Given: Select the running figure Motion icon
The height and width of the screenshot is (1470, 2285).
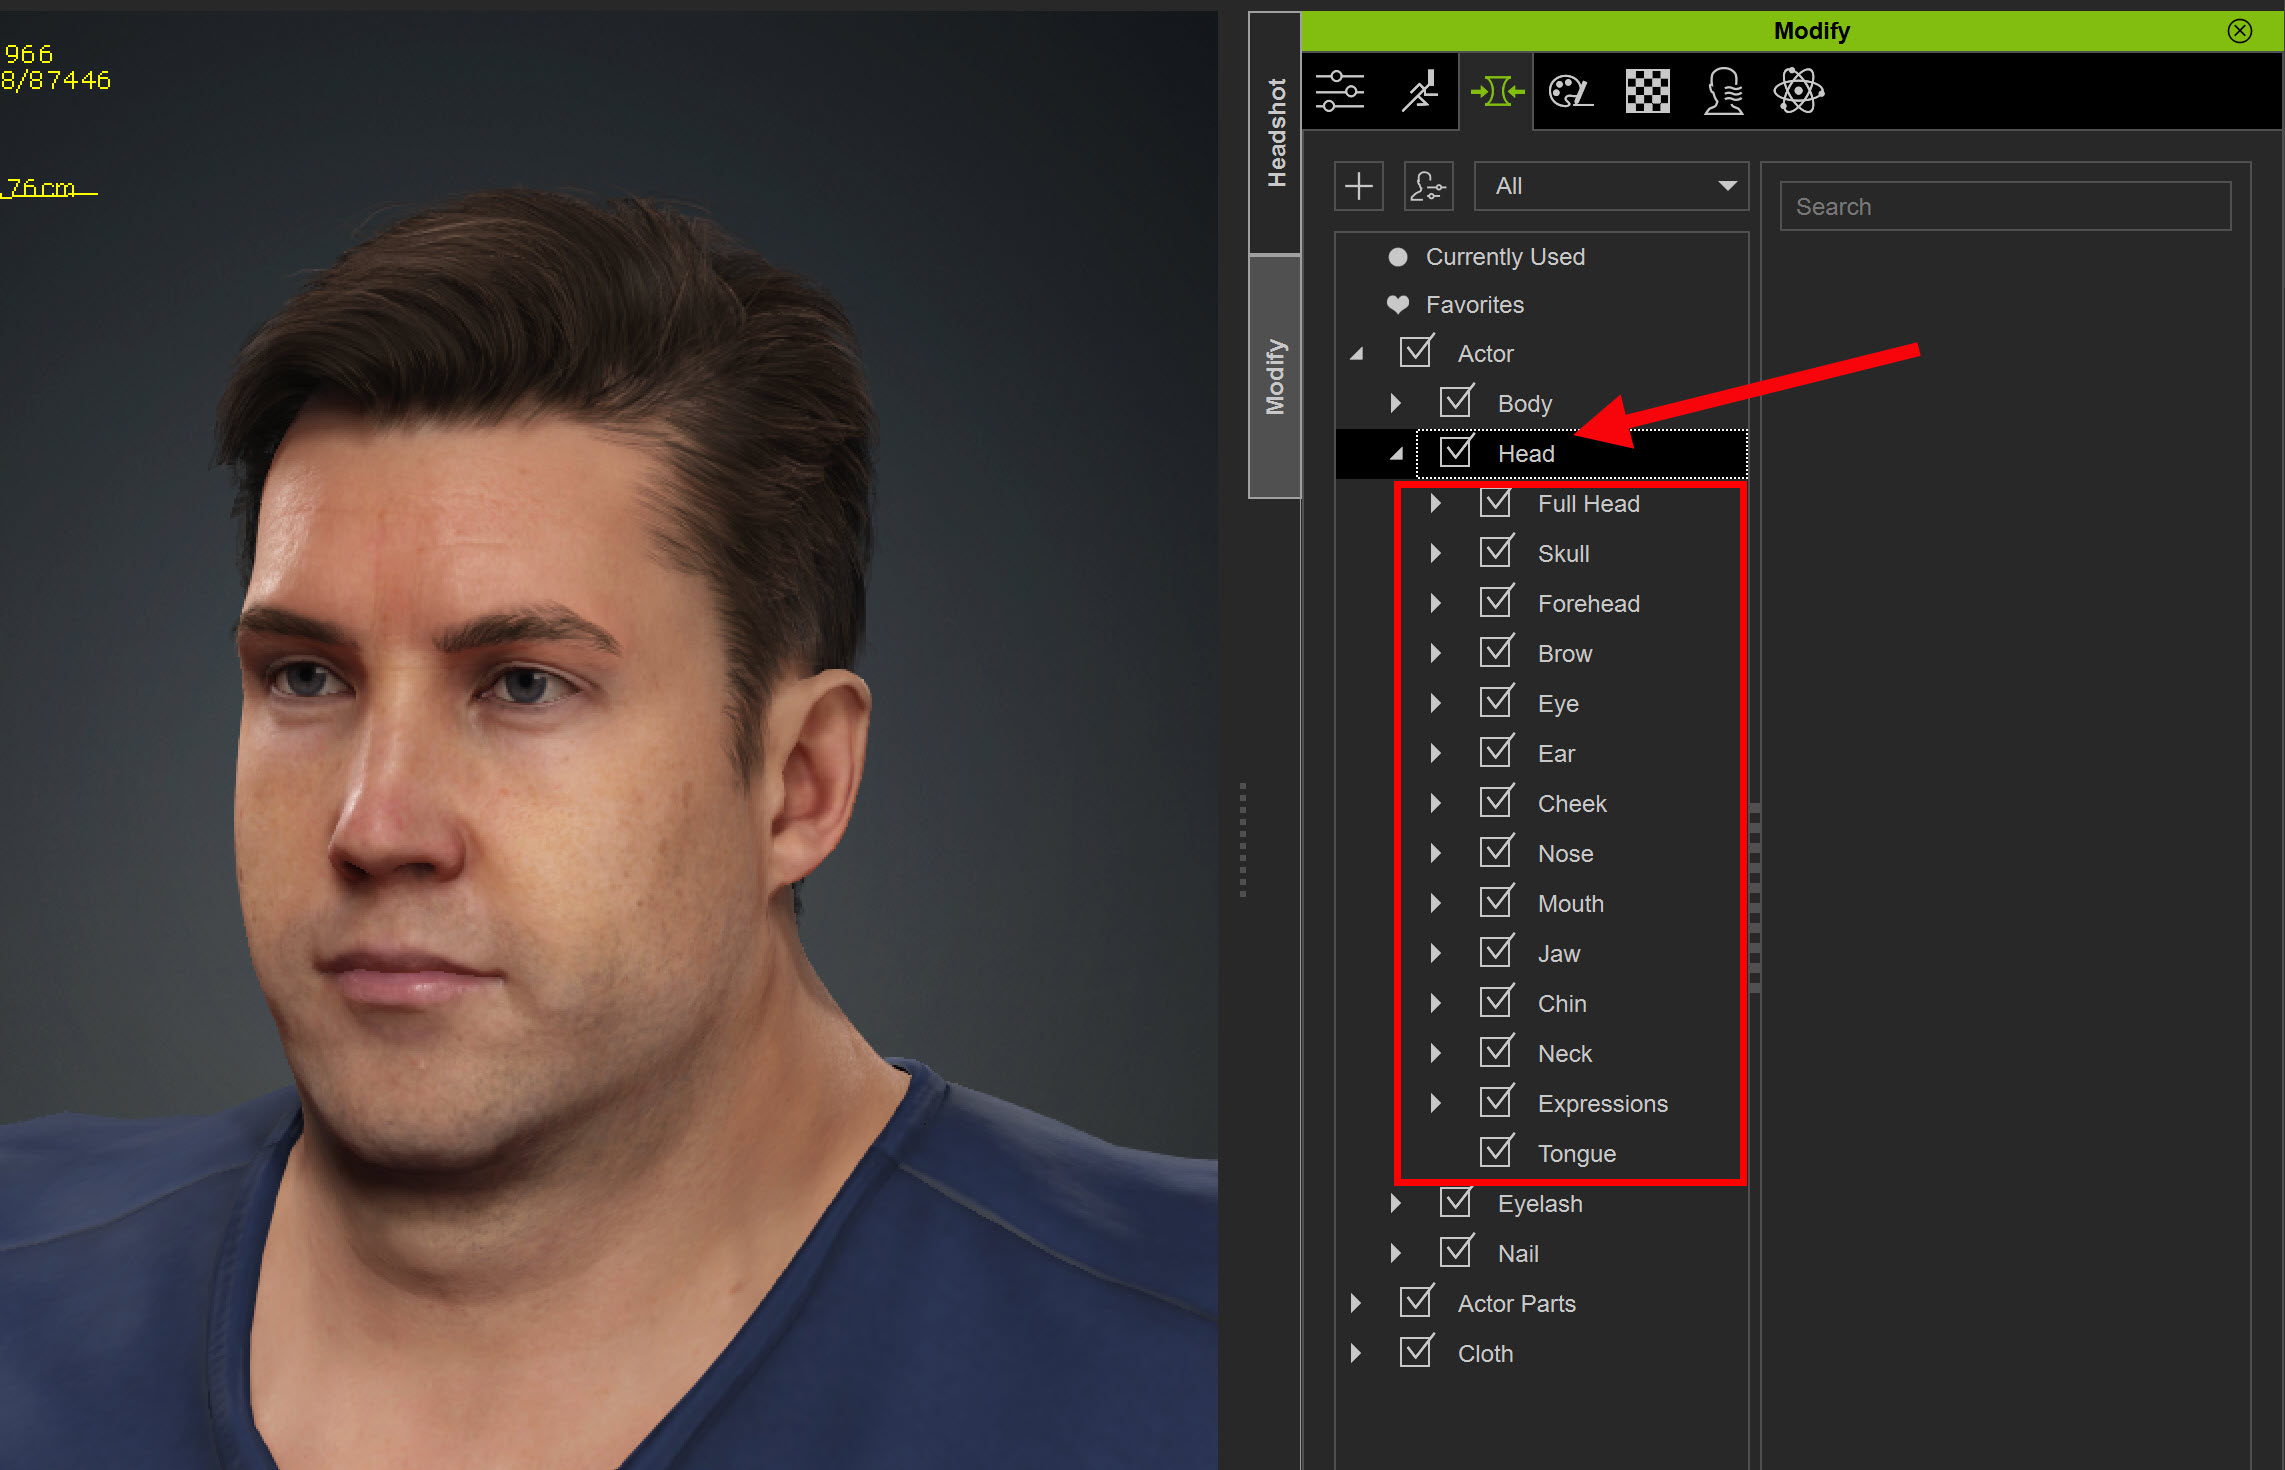Looking at the screenshot, I should coord(1419,92).
